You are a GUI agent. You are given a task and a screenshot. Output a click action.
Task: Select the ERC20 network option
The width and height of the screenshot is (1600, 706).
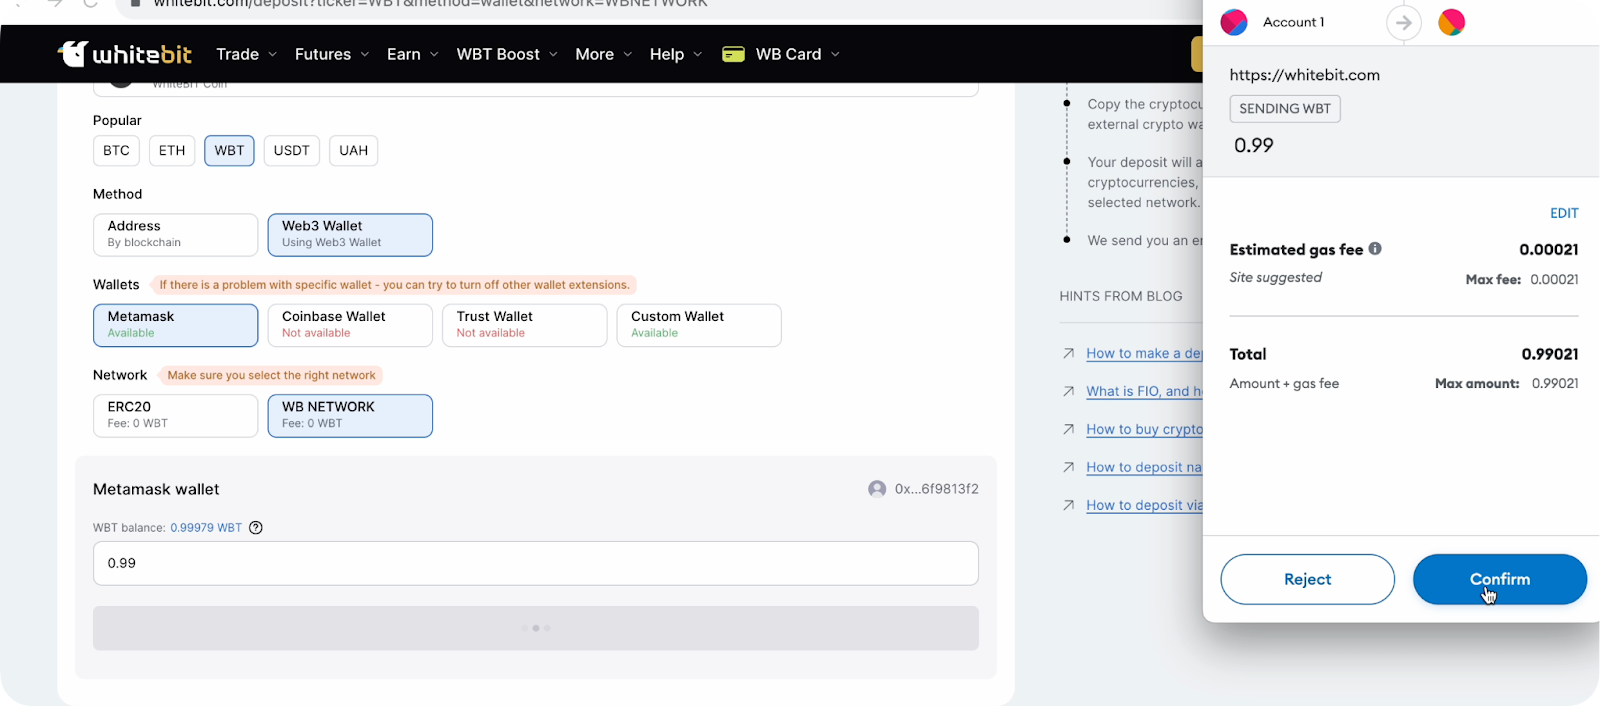pyautogui.click(x=175, y=415)
